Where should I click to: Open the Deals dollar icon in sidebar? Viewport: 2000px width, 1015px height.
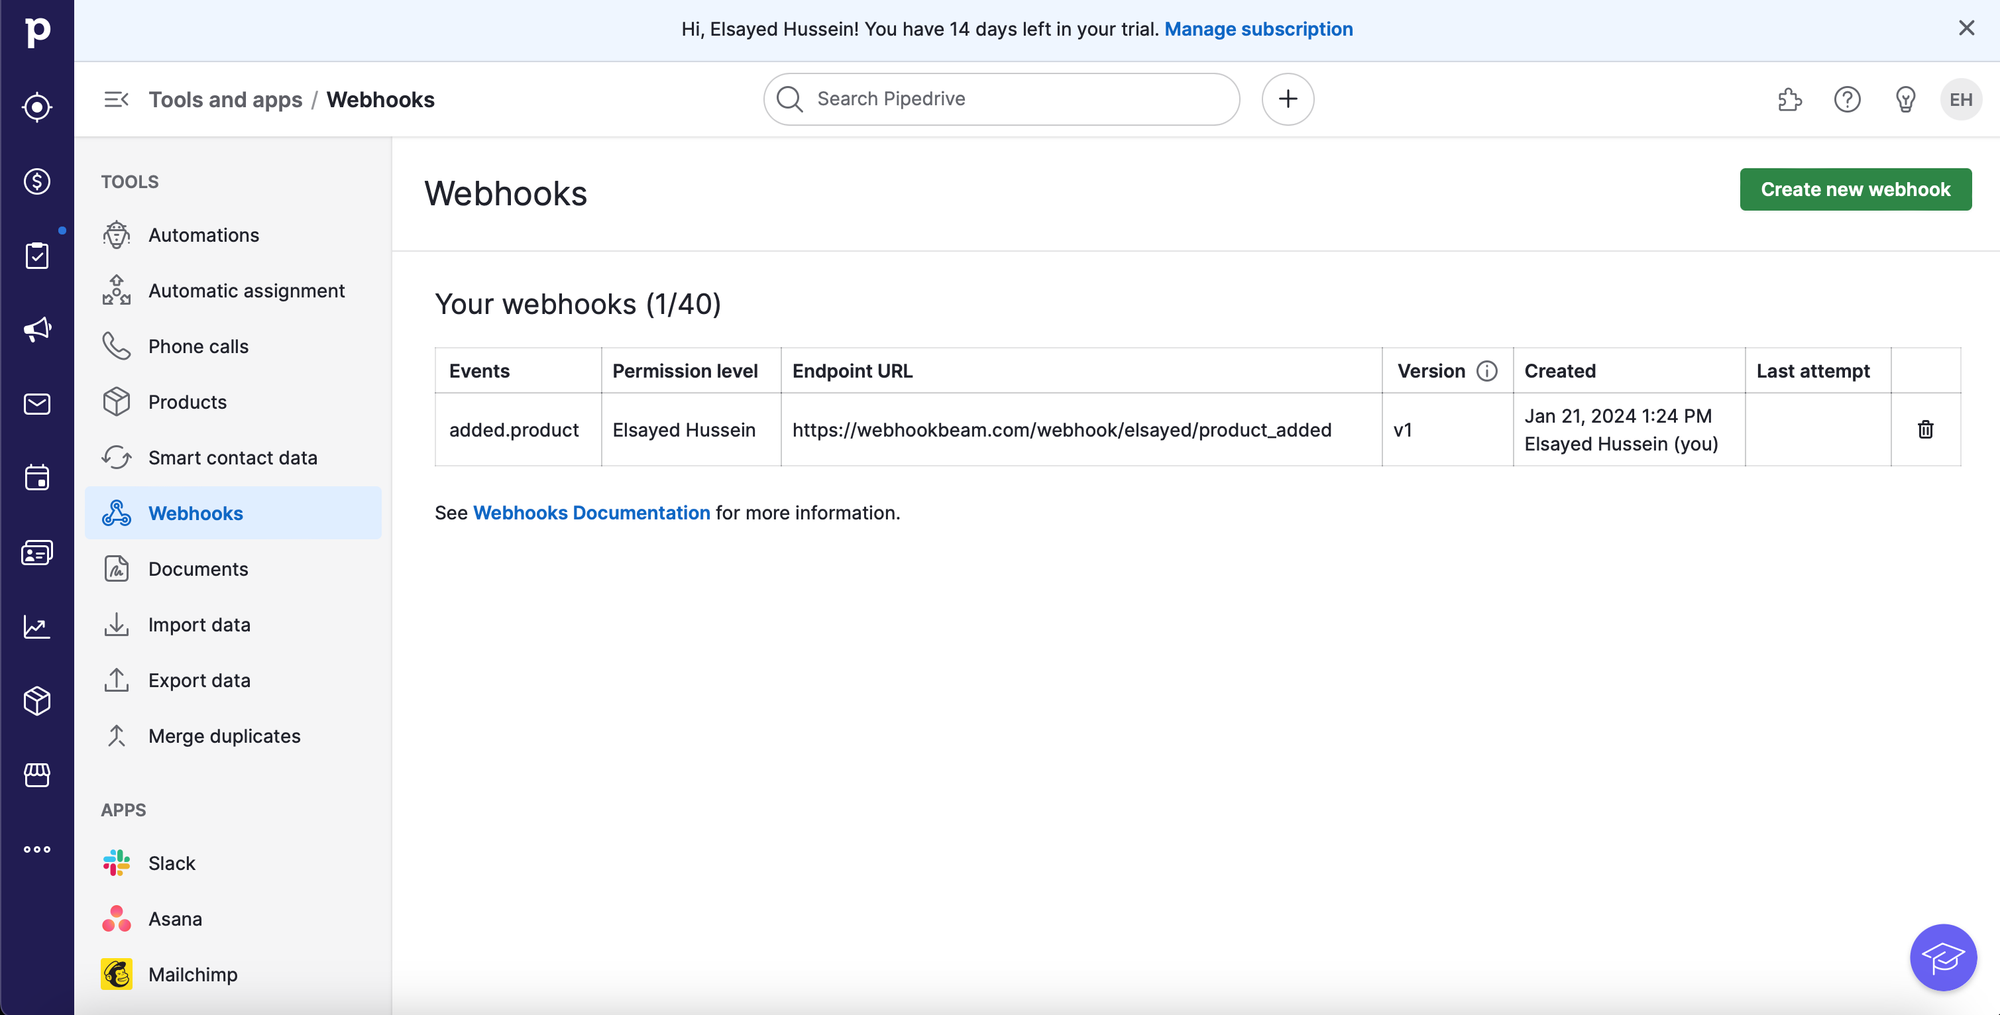coord(37,181)
